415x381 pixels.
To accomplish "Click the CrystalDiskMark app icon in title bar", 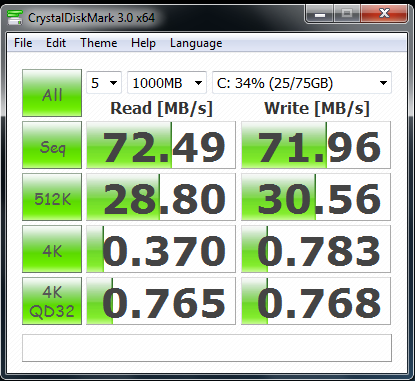I will [15, 17].
